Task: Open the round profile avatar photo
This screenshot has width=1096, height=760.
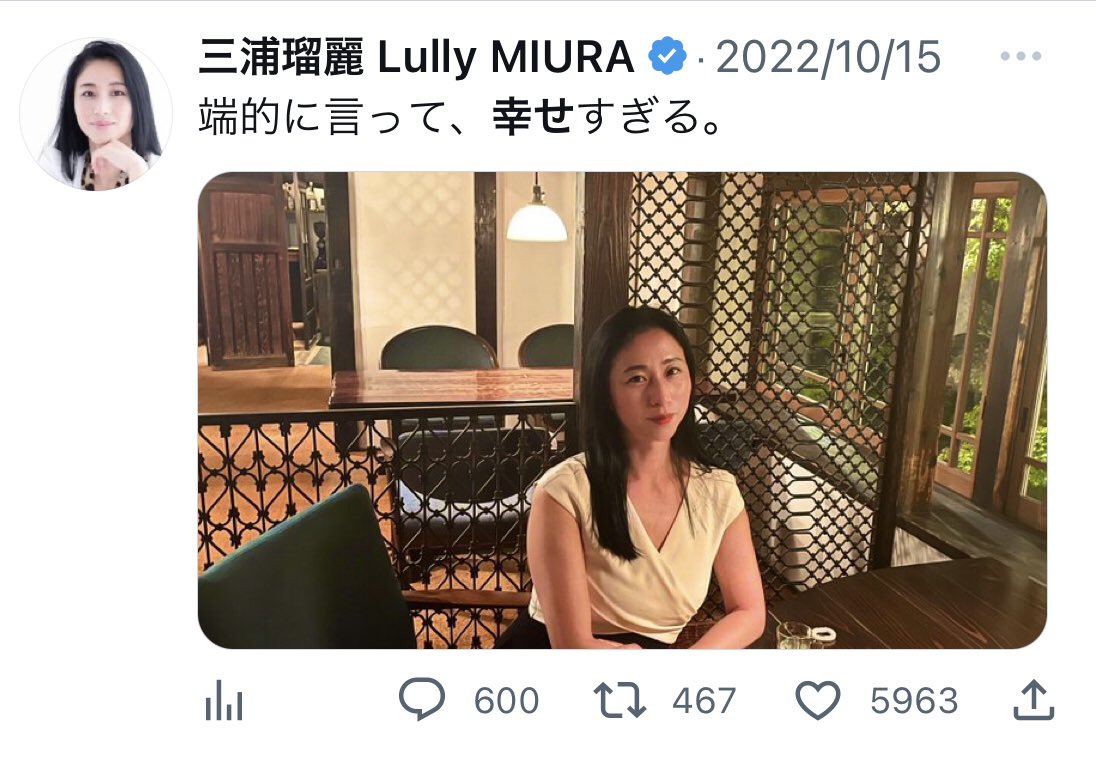Action: [x=96, y=114]
